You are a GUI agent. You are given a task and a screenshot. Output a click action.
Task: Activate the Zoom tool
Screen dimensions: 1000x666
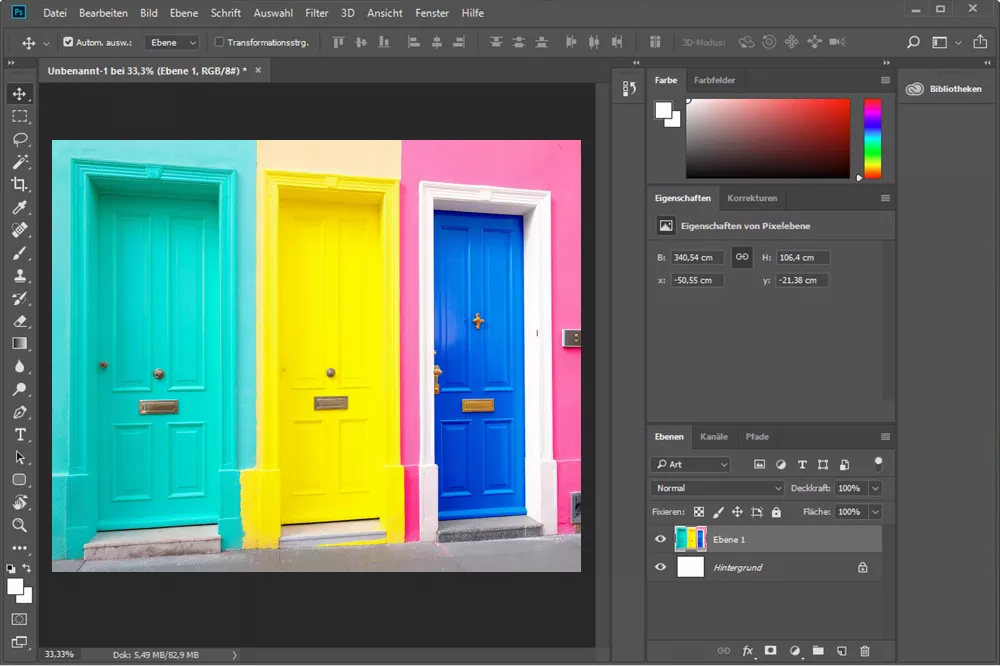coord(18,525)
